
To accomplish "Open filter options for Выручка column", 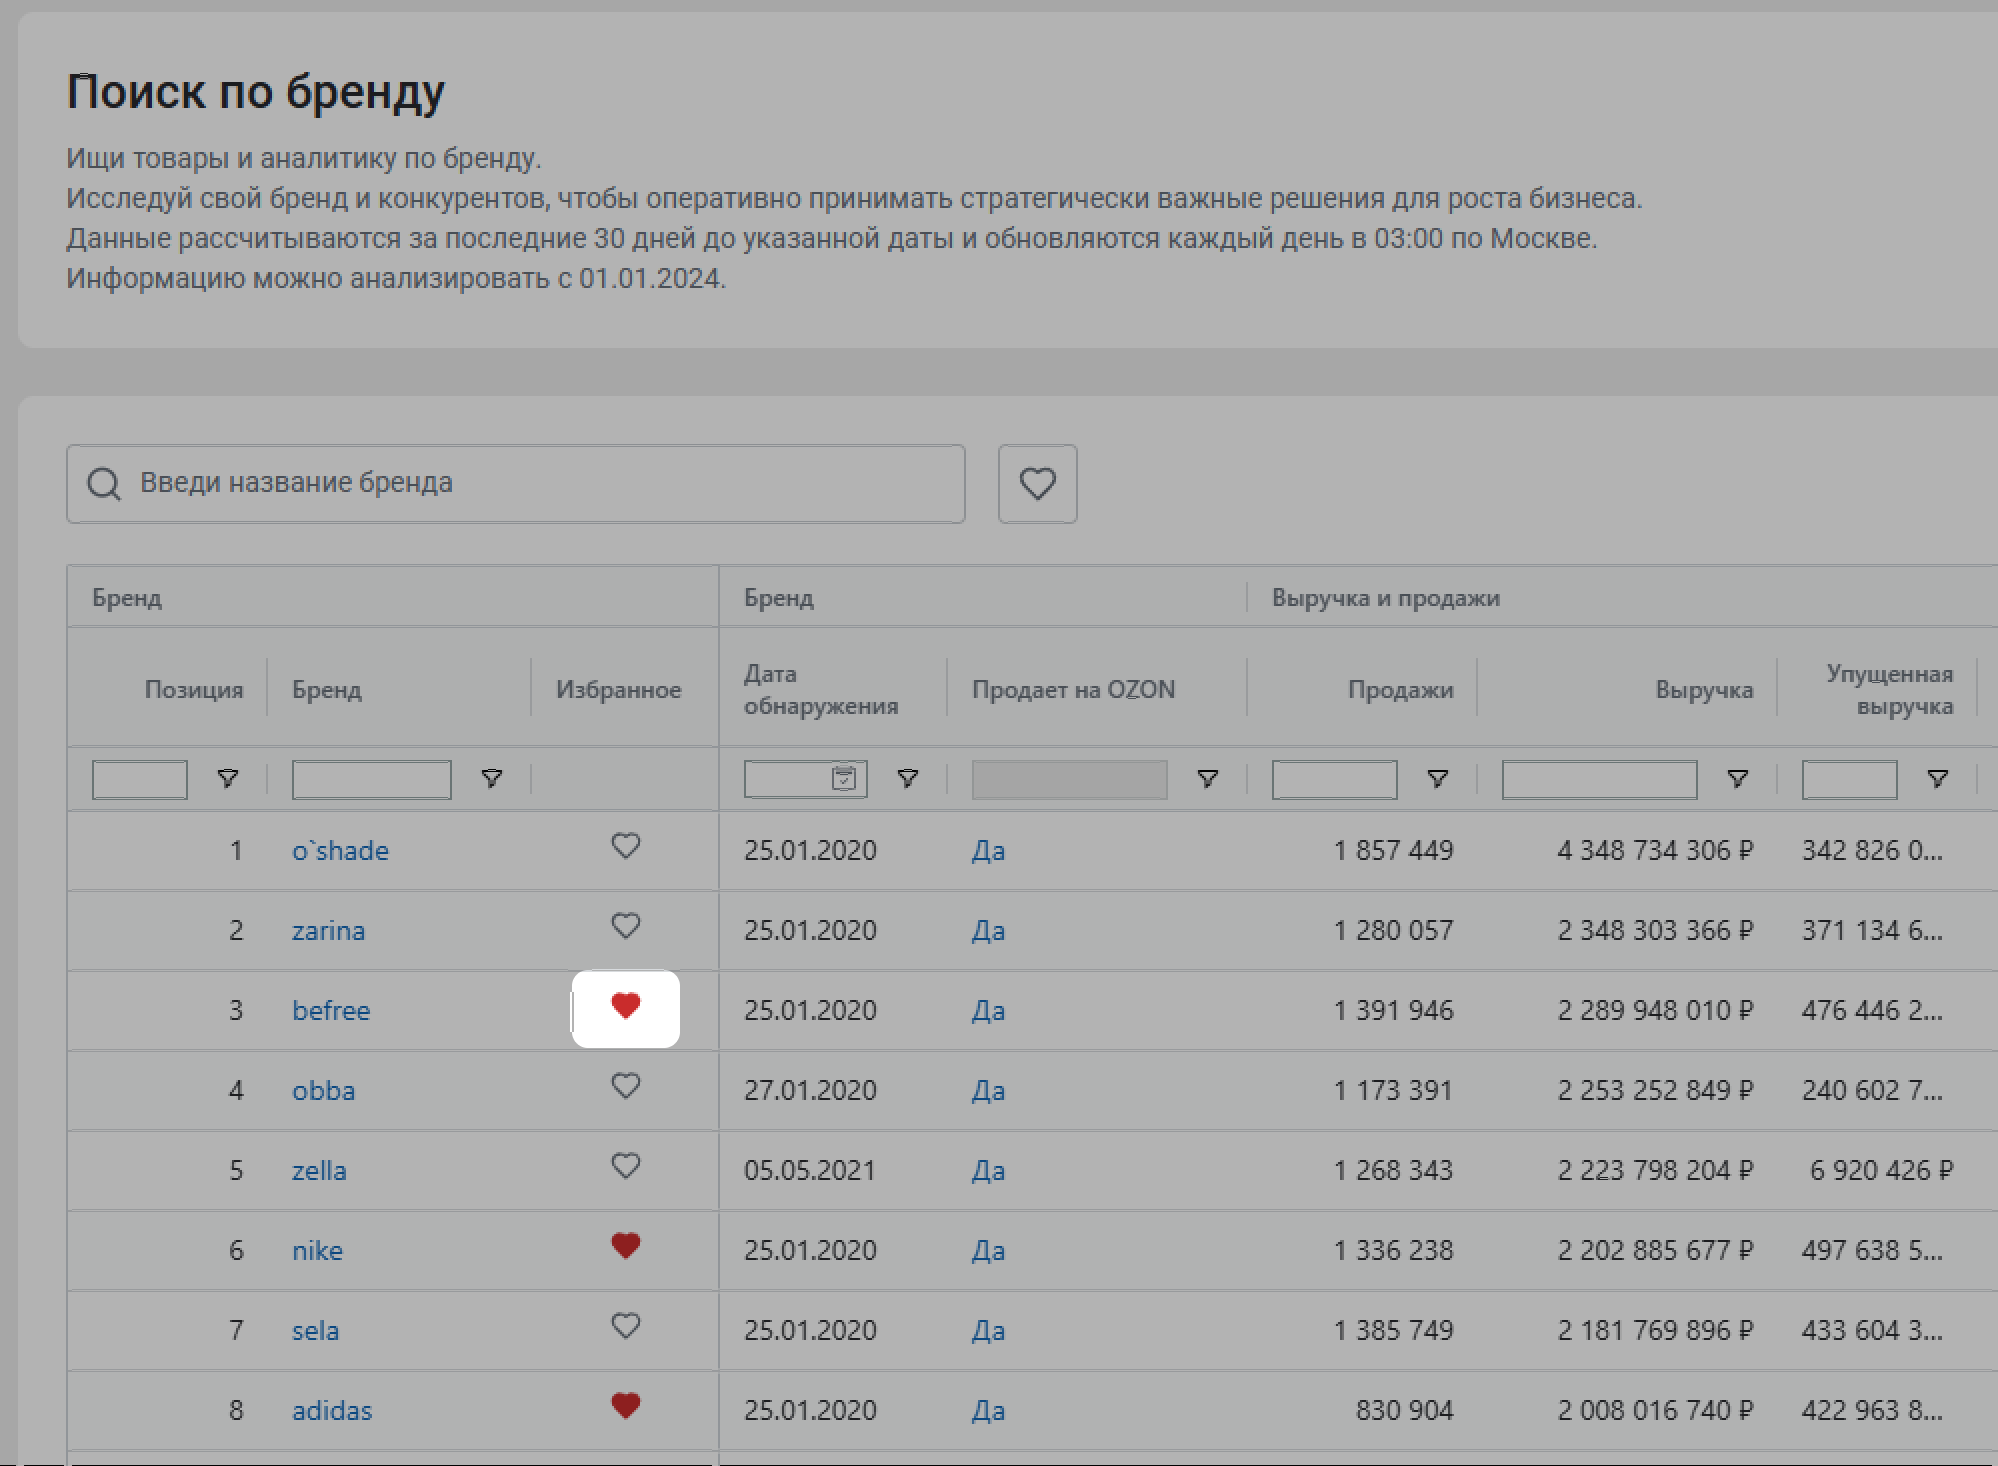I will coord(1738,778).
